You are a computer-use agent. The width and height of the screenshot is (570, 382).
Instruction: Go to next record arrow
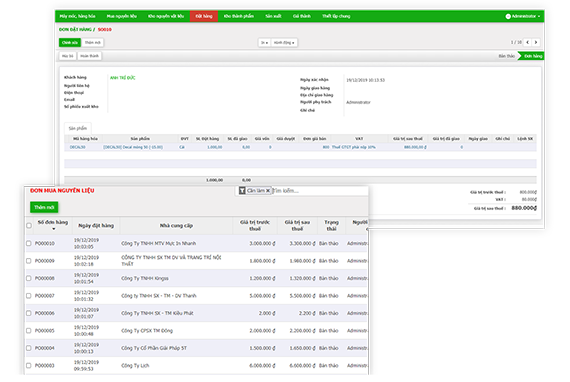point(535,43)
